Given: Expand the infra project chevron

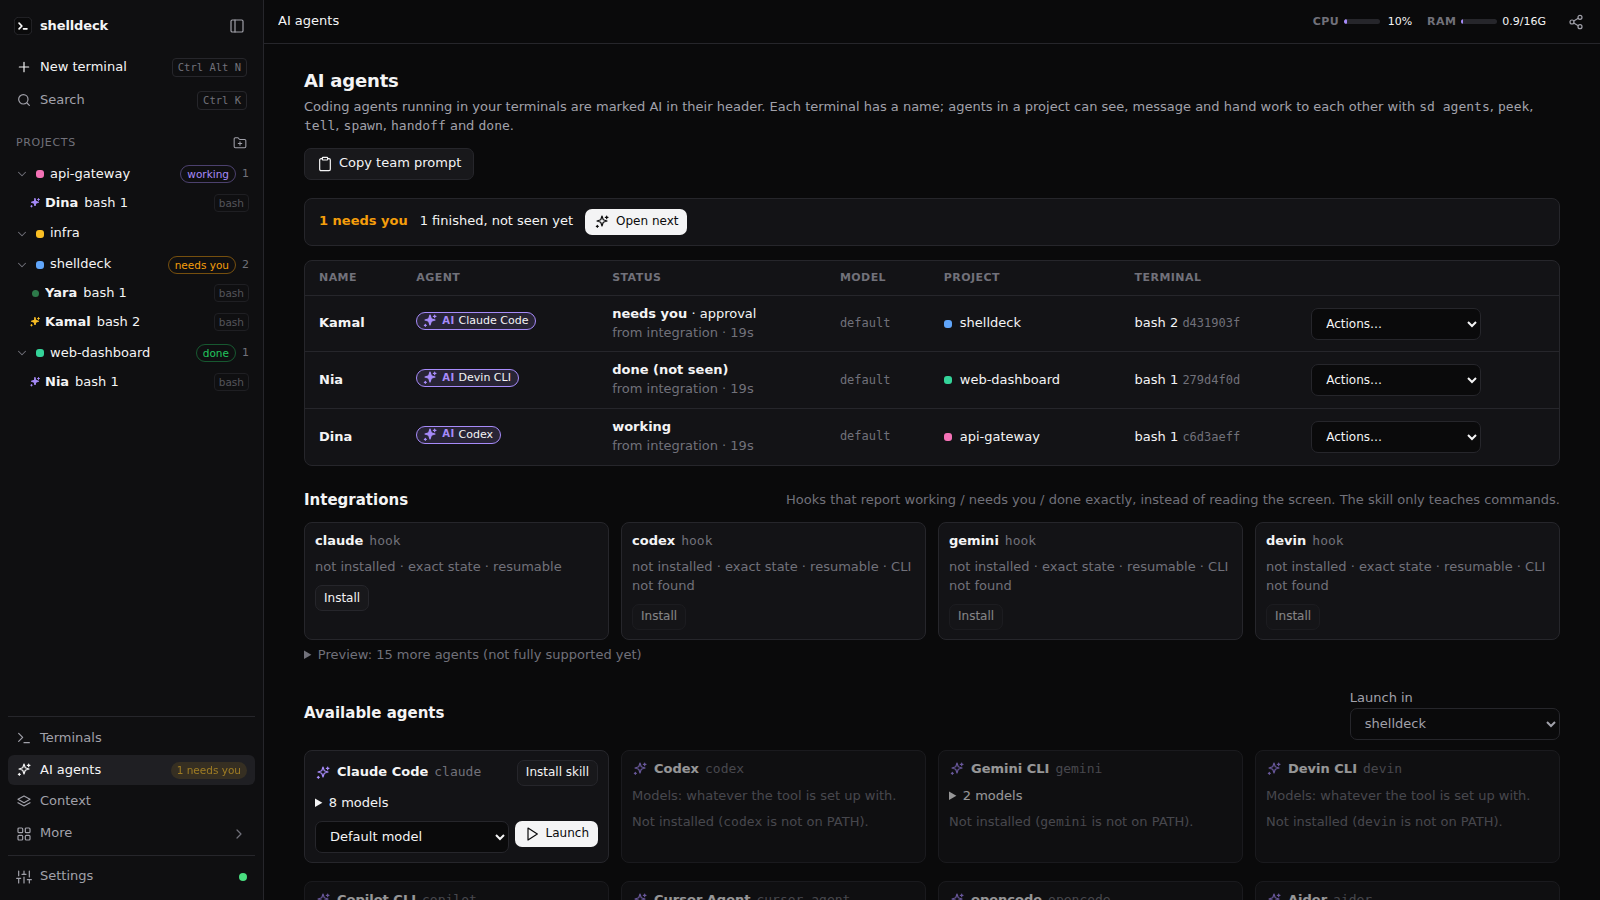Looking at the screenshot, I should tap(22, 233).
